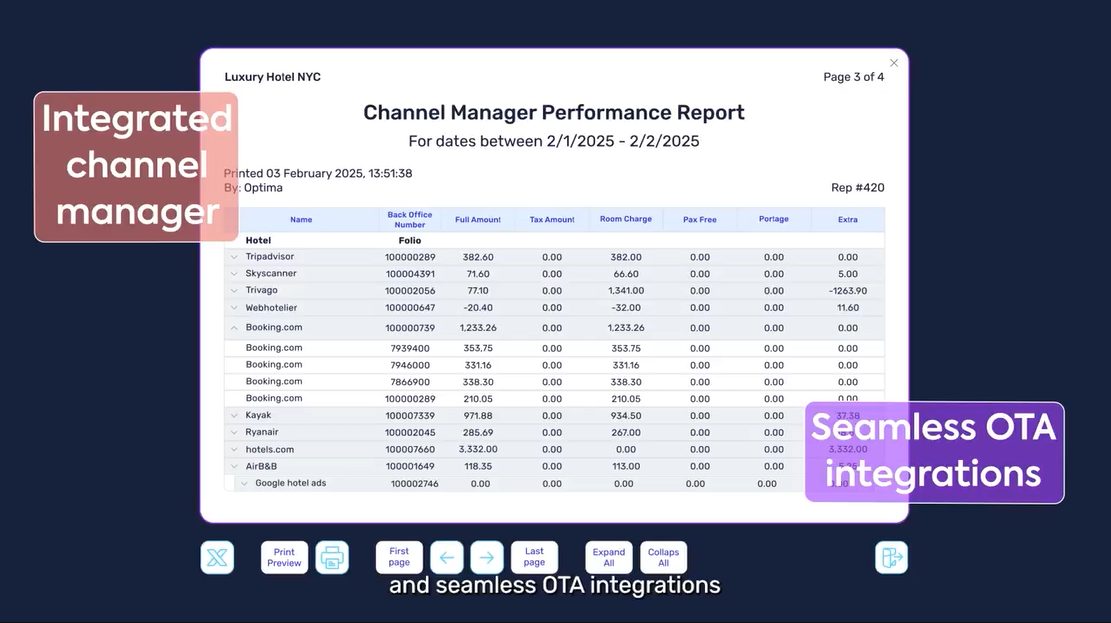Click Room Charge column header
Image resolution: width=1111 pixels, height=623 pixels.
click(x=626, y=219)
